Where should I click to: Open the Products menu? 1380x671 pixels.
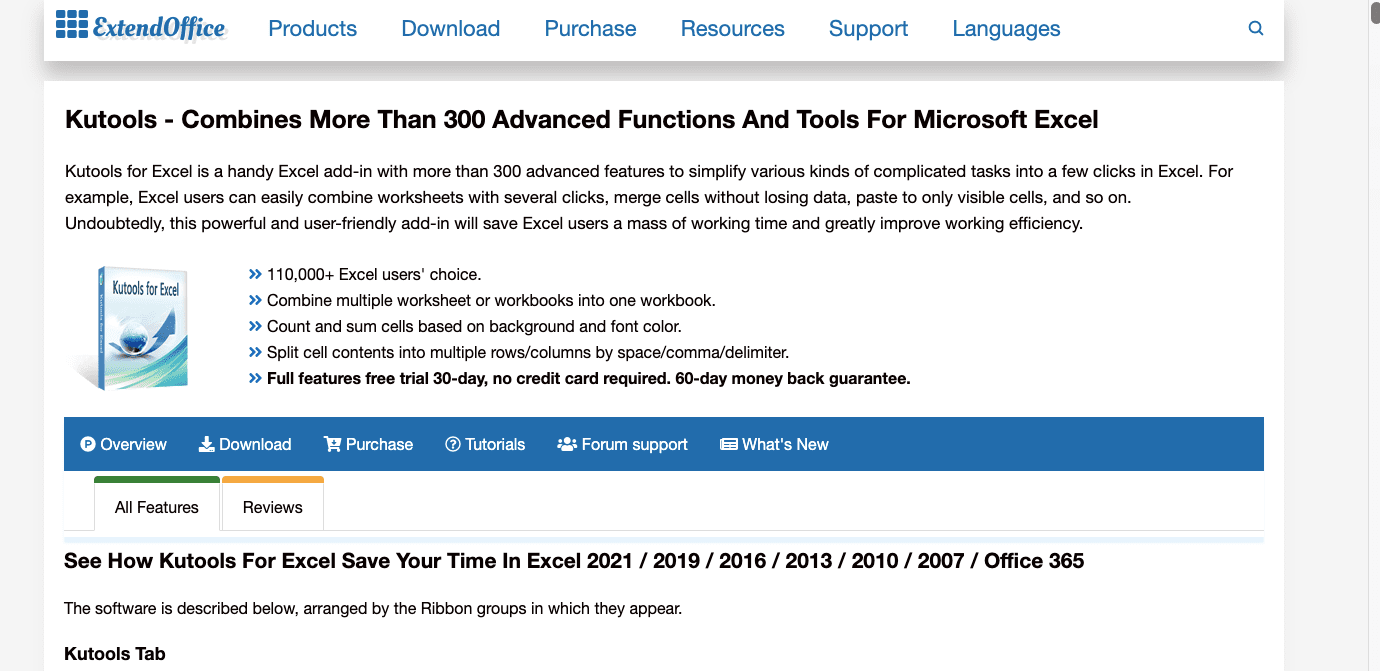[312, 29]
